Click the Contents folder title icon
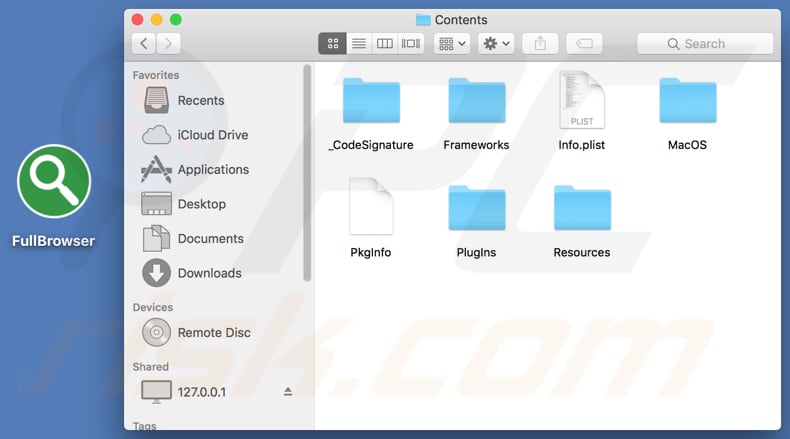Viewport: 790px width, 439px height. coord(423,20)
